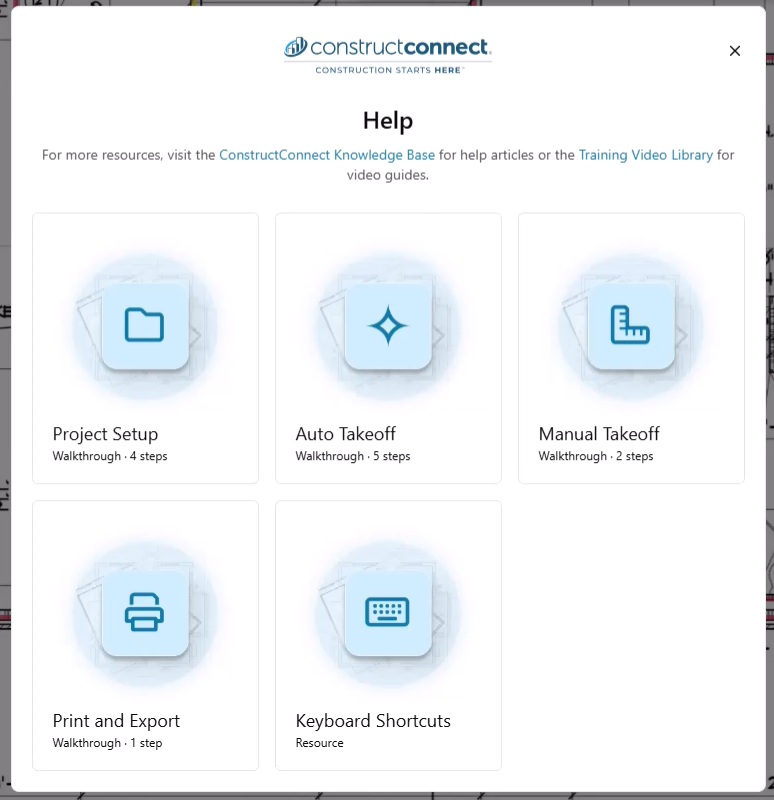Click the Help heading
774x800 pixels.
coord(388,121)
